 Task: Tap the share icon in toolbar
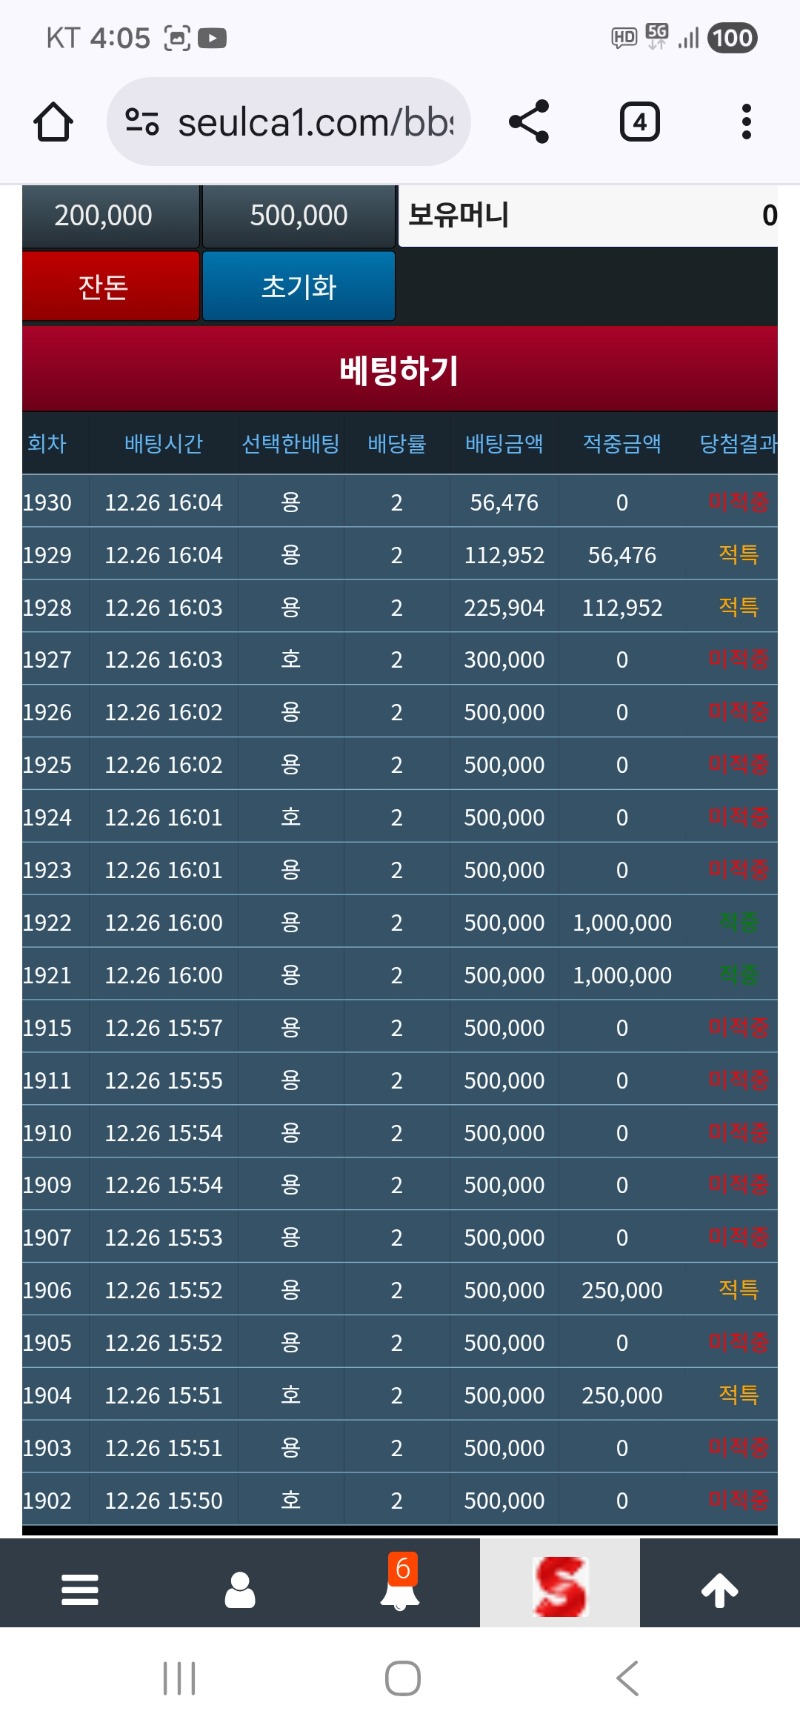[x=529, y=122]
